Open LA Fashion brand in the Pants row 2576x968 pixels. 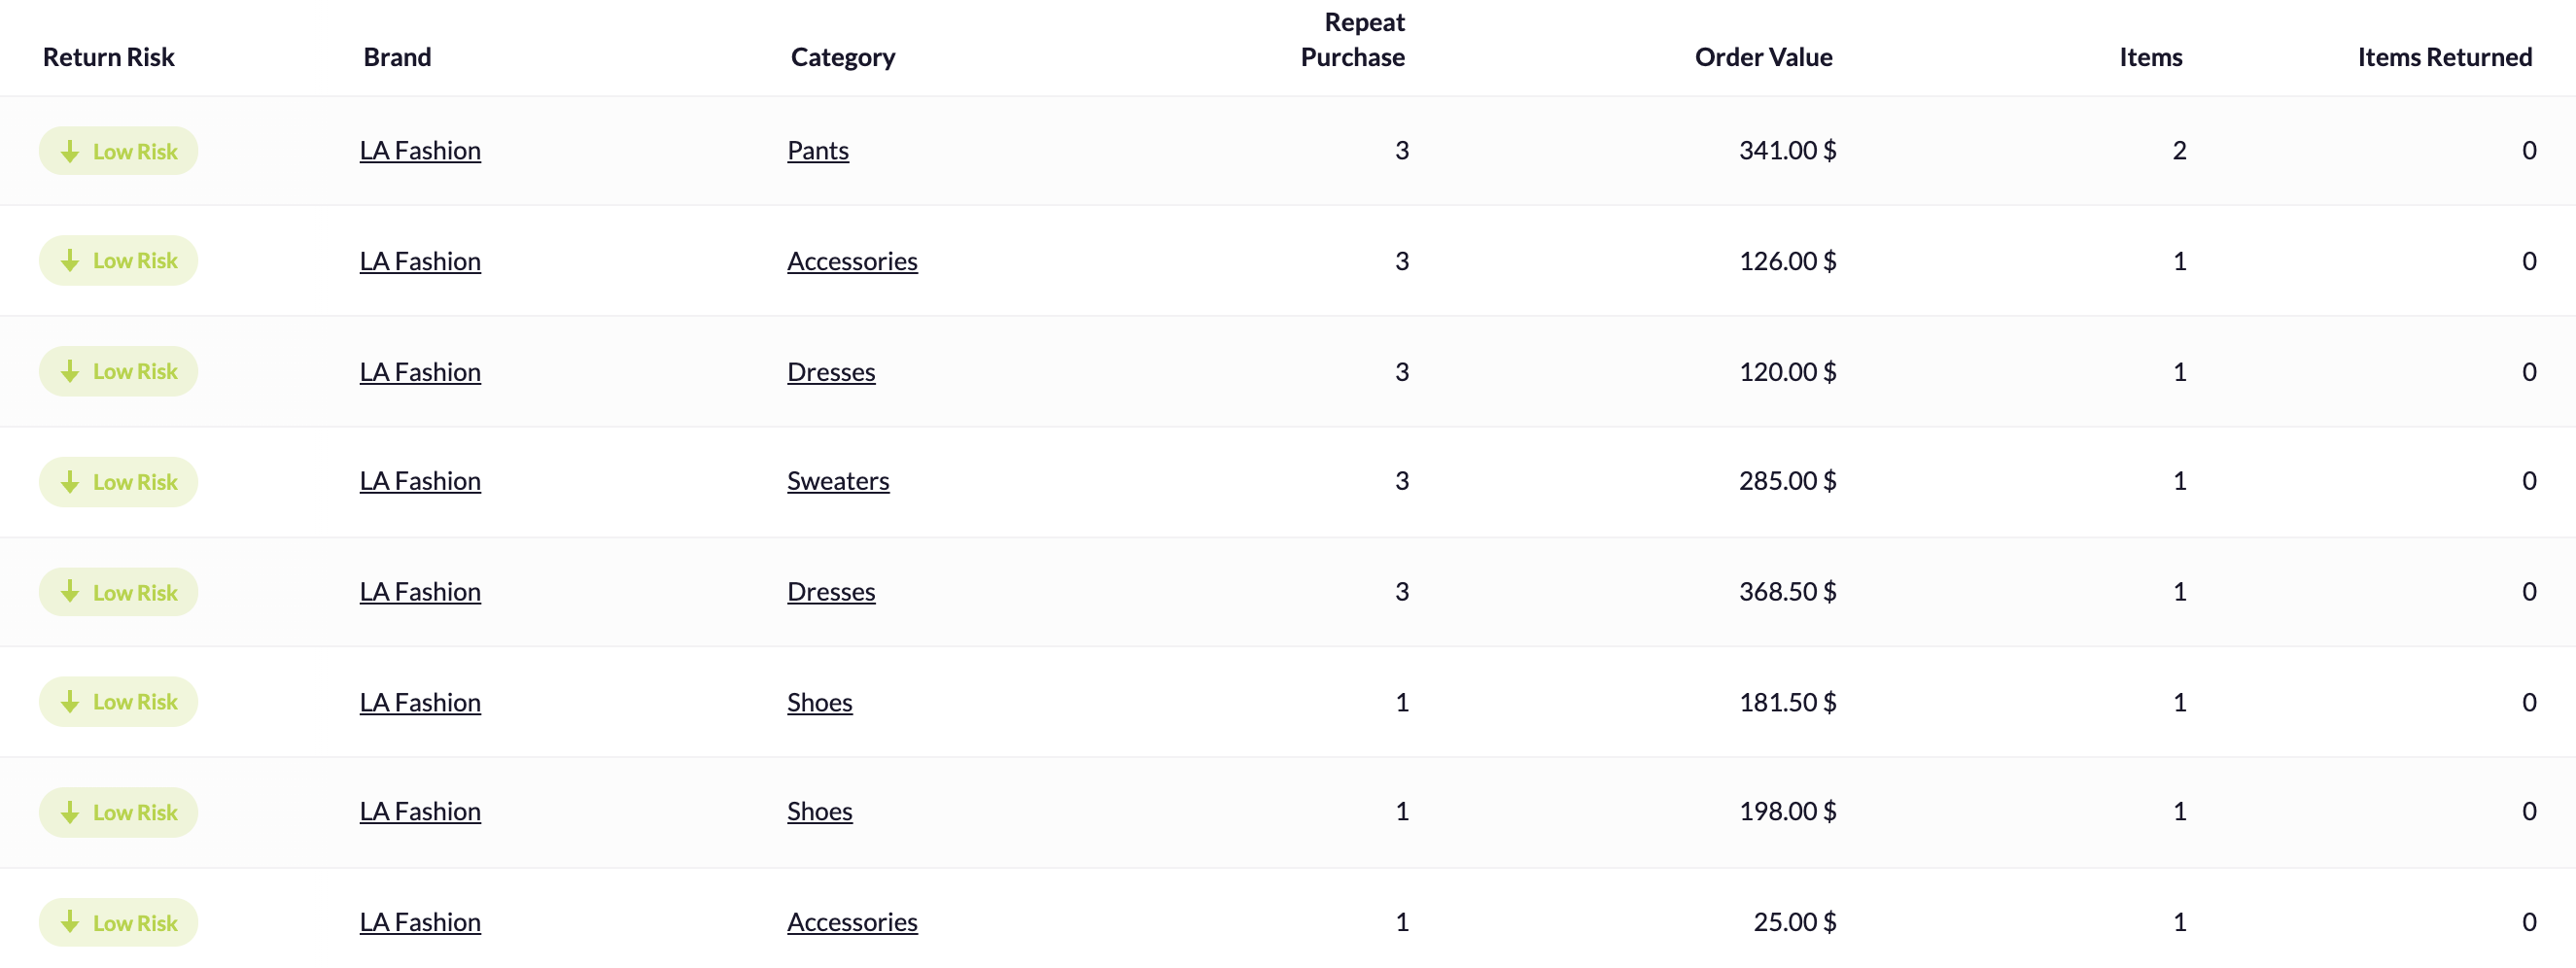pyautogui.click(x=420, y=151)
